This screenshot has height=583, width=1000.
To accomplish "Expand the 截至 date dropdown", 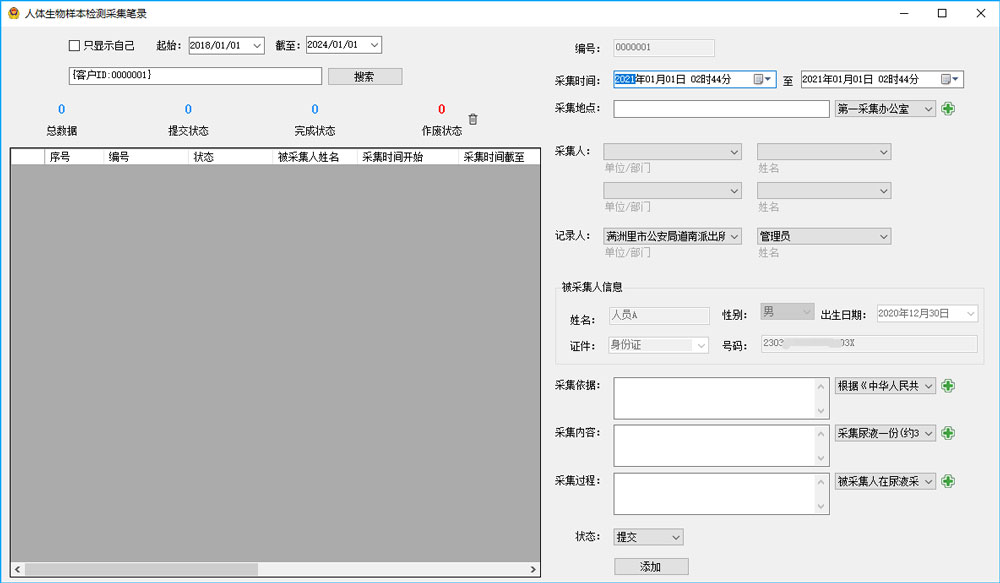I will 374,45.
